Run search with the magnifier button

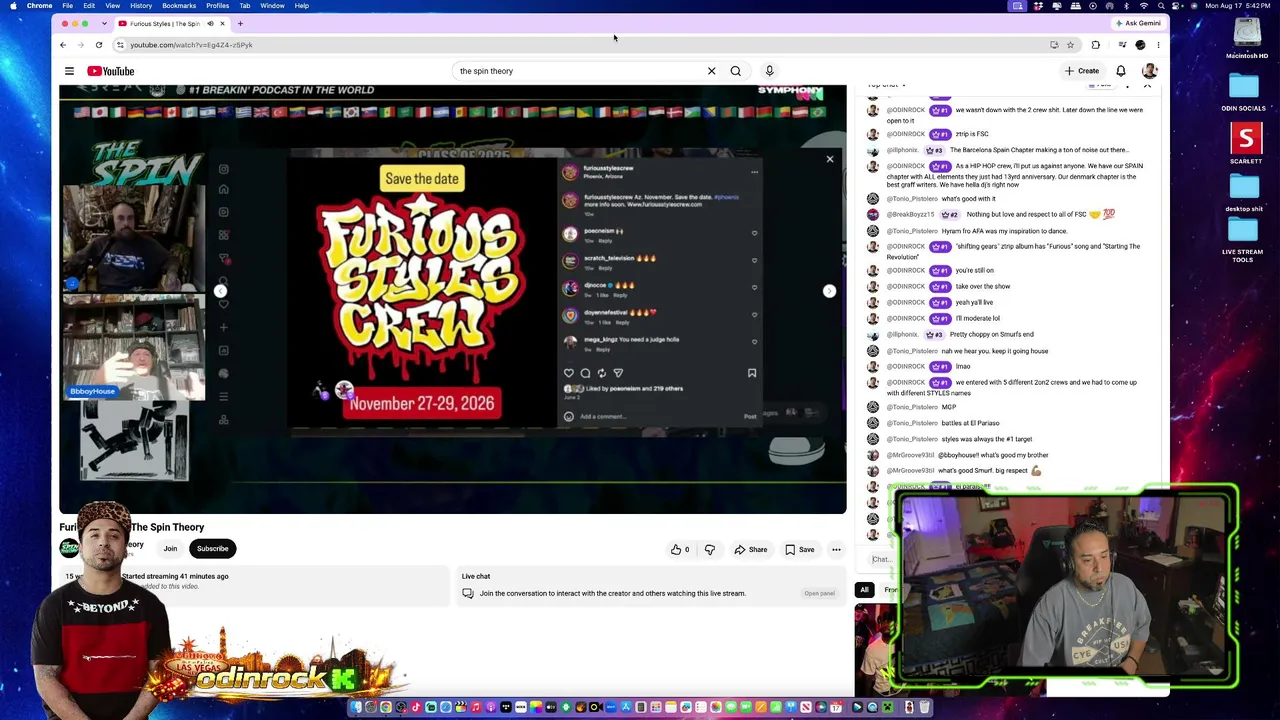pyautogui.click(x=736, y=71)
